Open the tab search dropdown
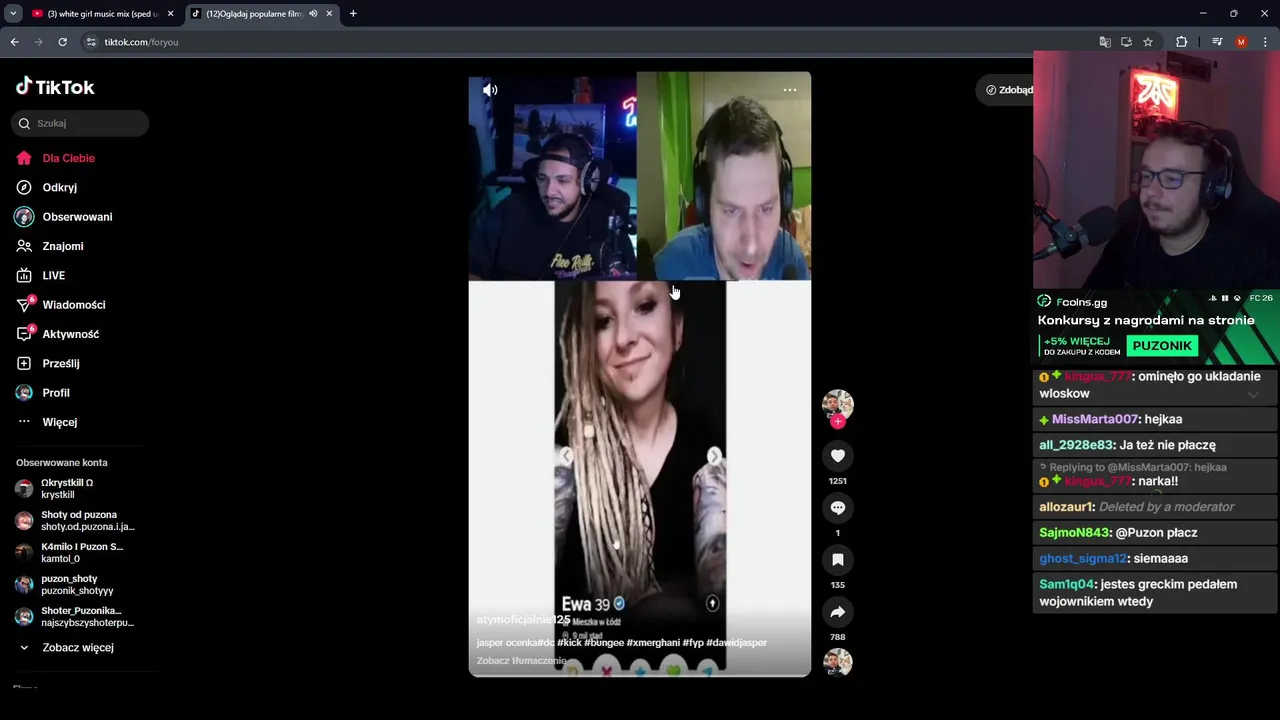 tap(13, 14)
